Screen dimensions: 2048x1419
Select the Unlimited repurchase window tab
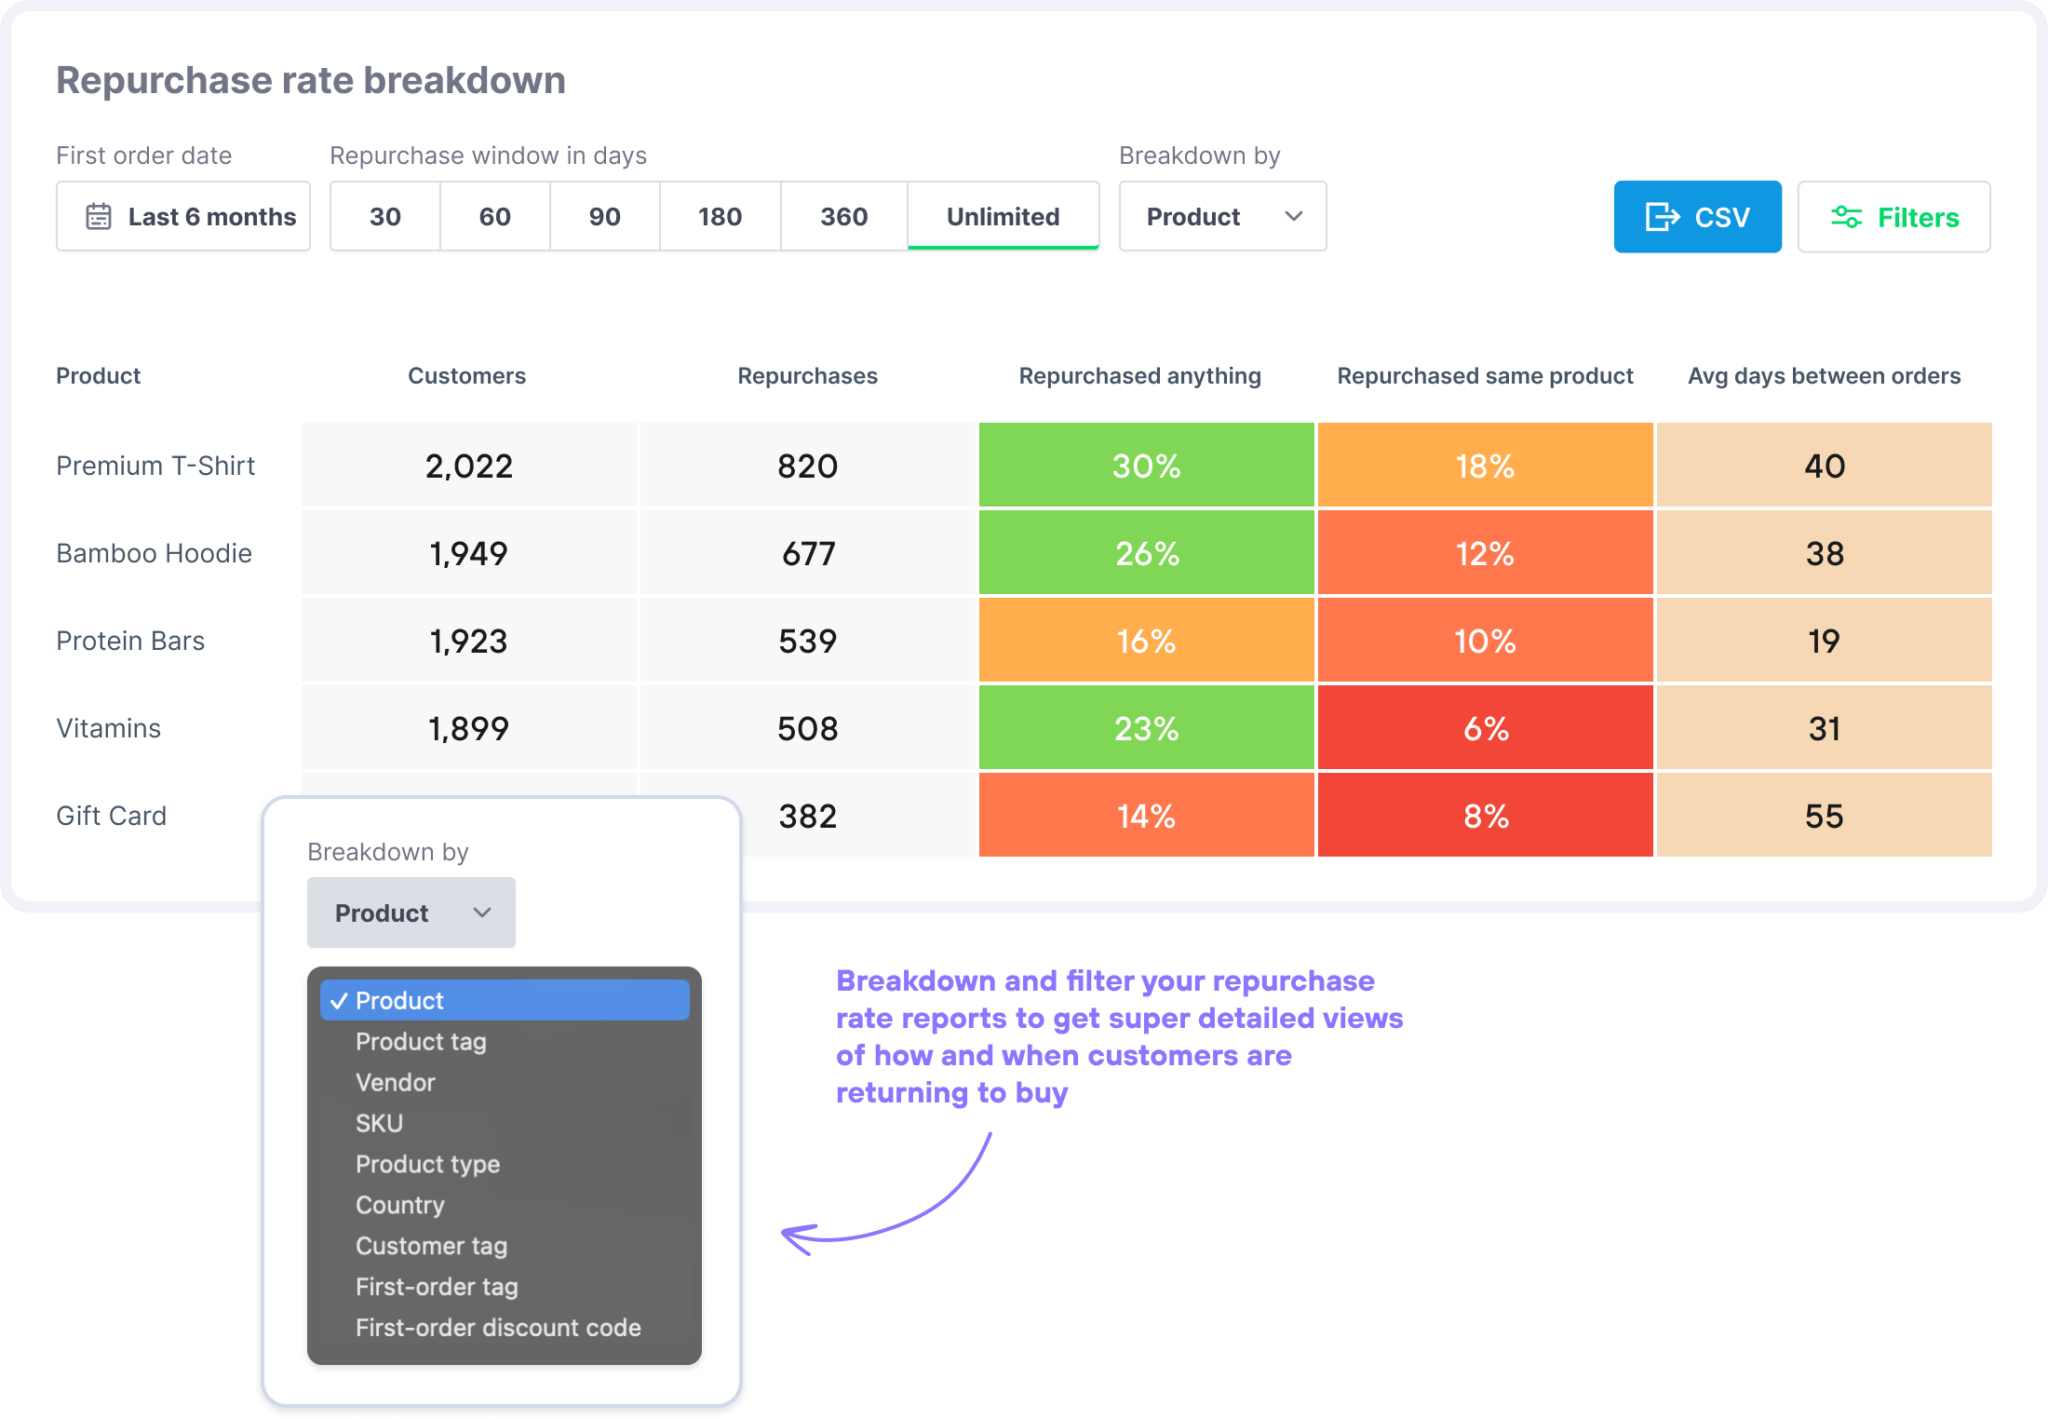1003,216
